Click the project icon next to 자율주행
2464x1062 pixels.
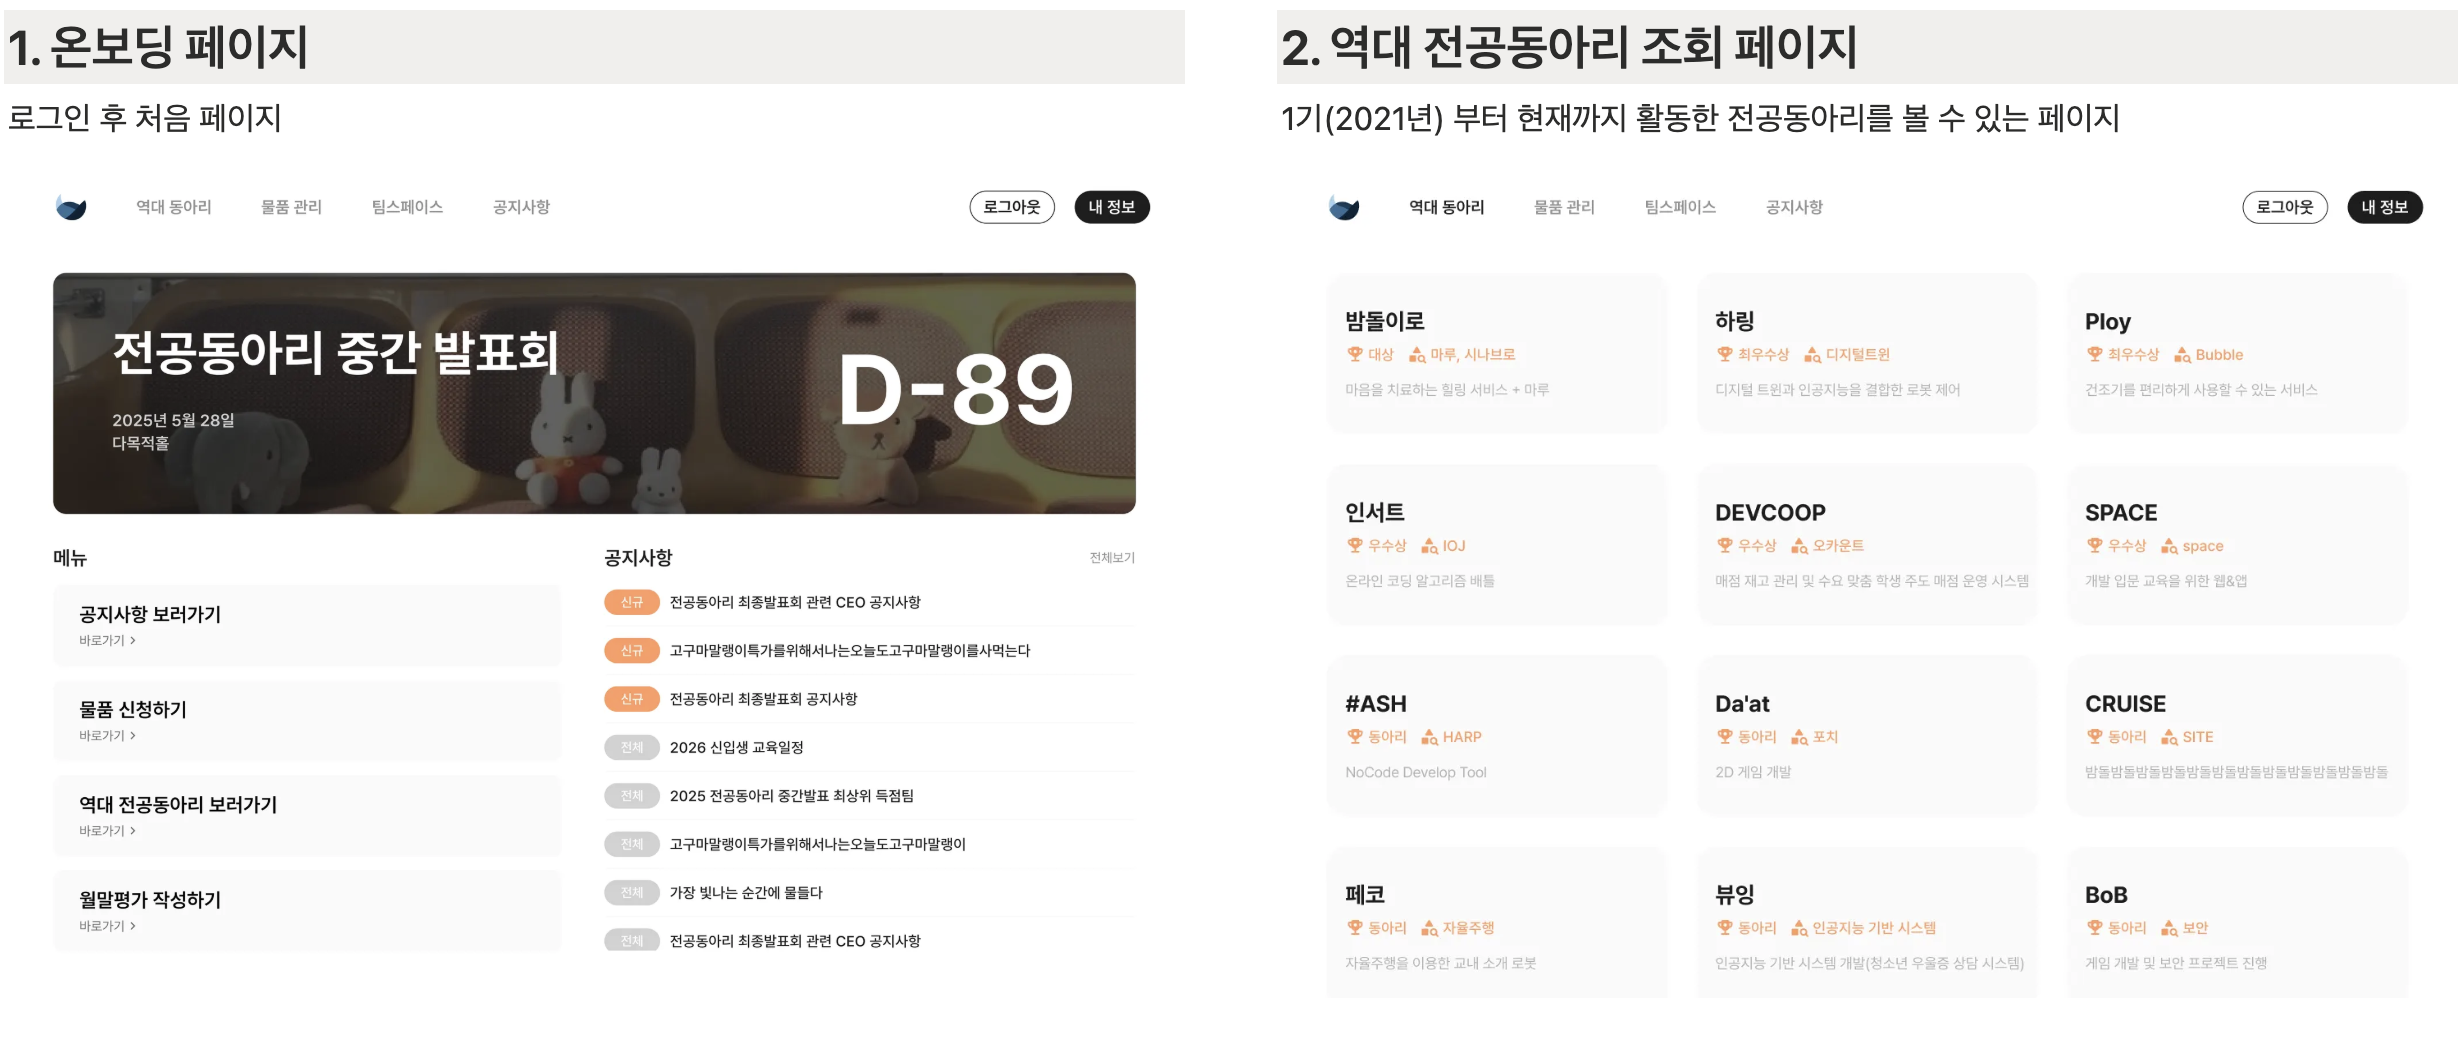(x=1430, y=928)
